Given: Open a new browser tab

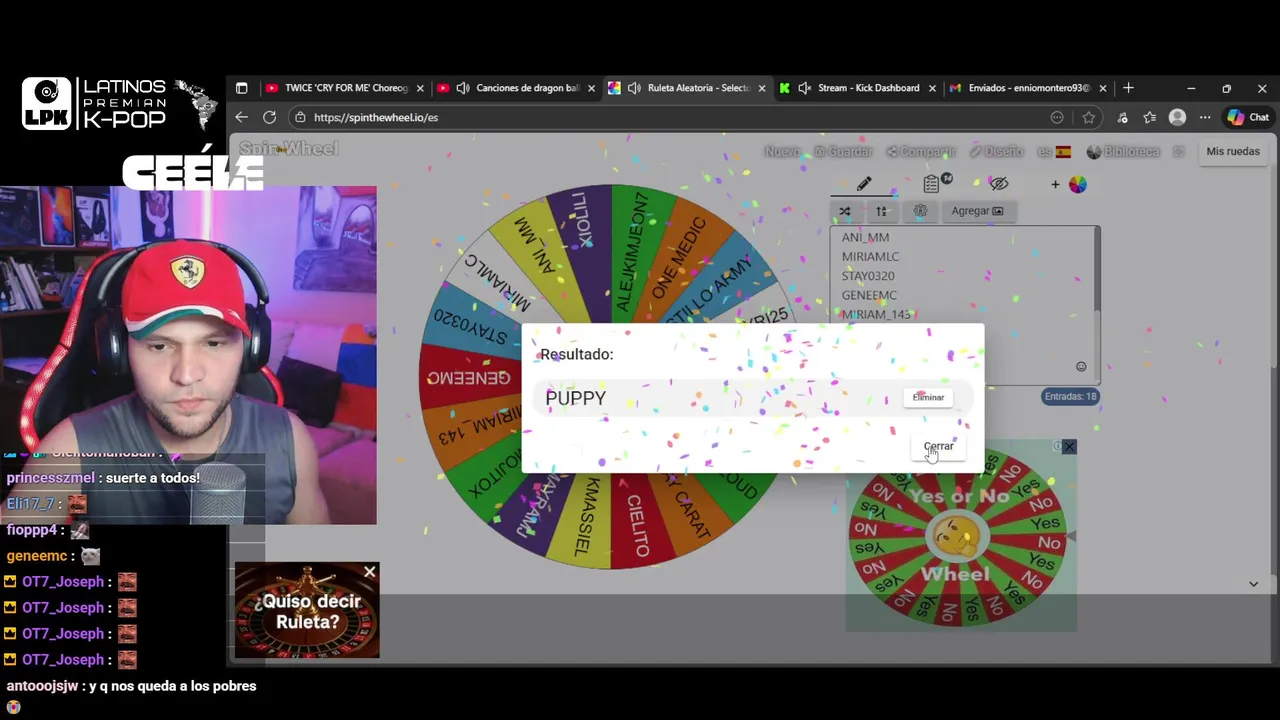Looking at the screenshot, I should pyautogui.click(x=1128, y=88).
